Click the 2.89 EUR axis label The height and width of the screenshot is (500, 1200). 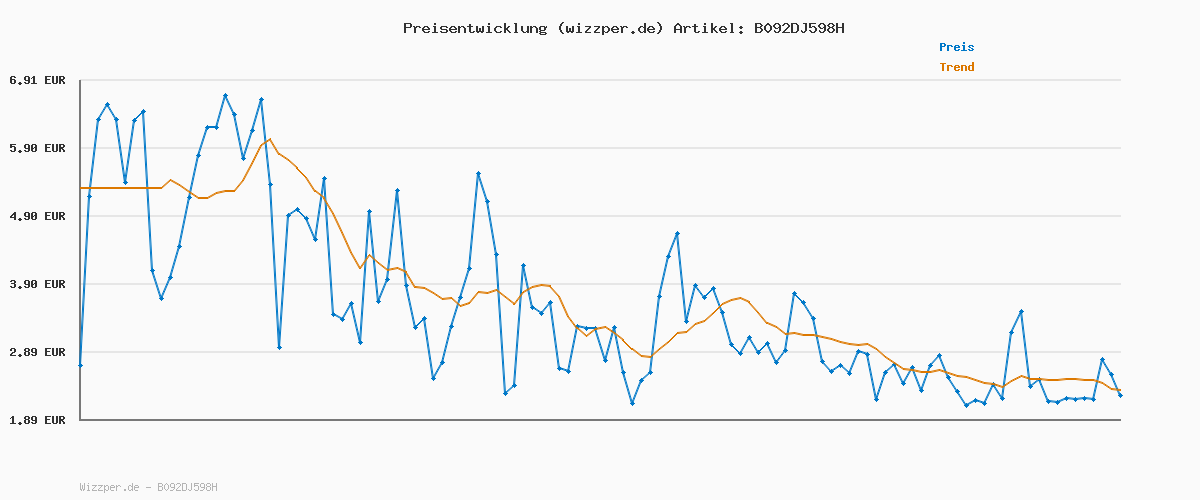point(37,352)
